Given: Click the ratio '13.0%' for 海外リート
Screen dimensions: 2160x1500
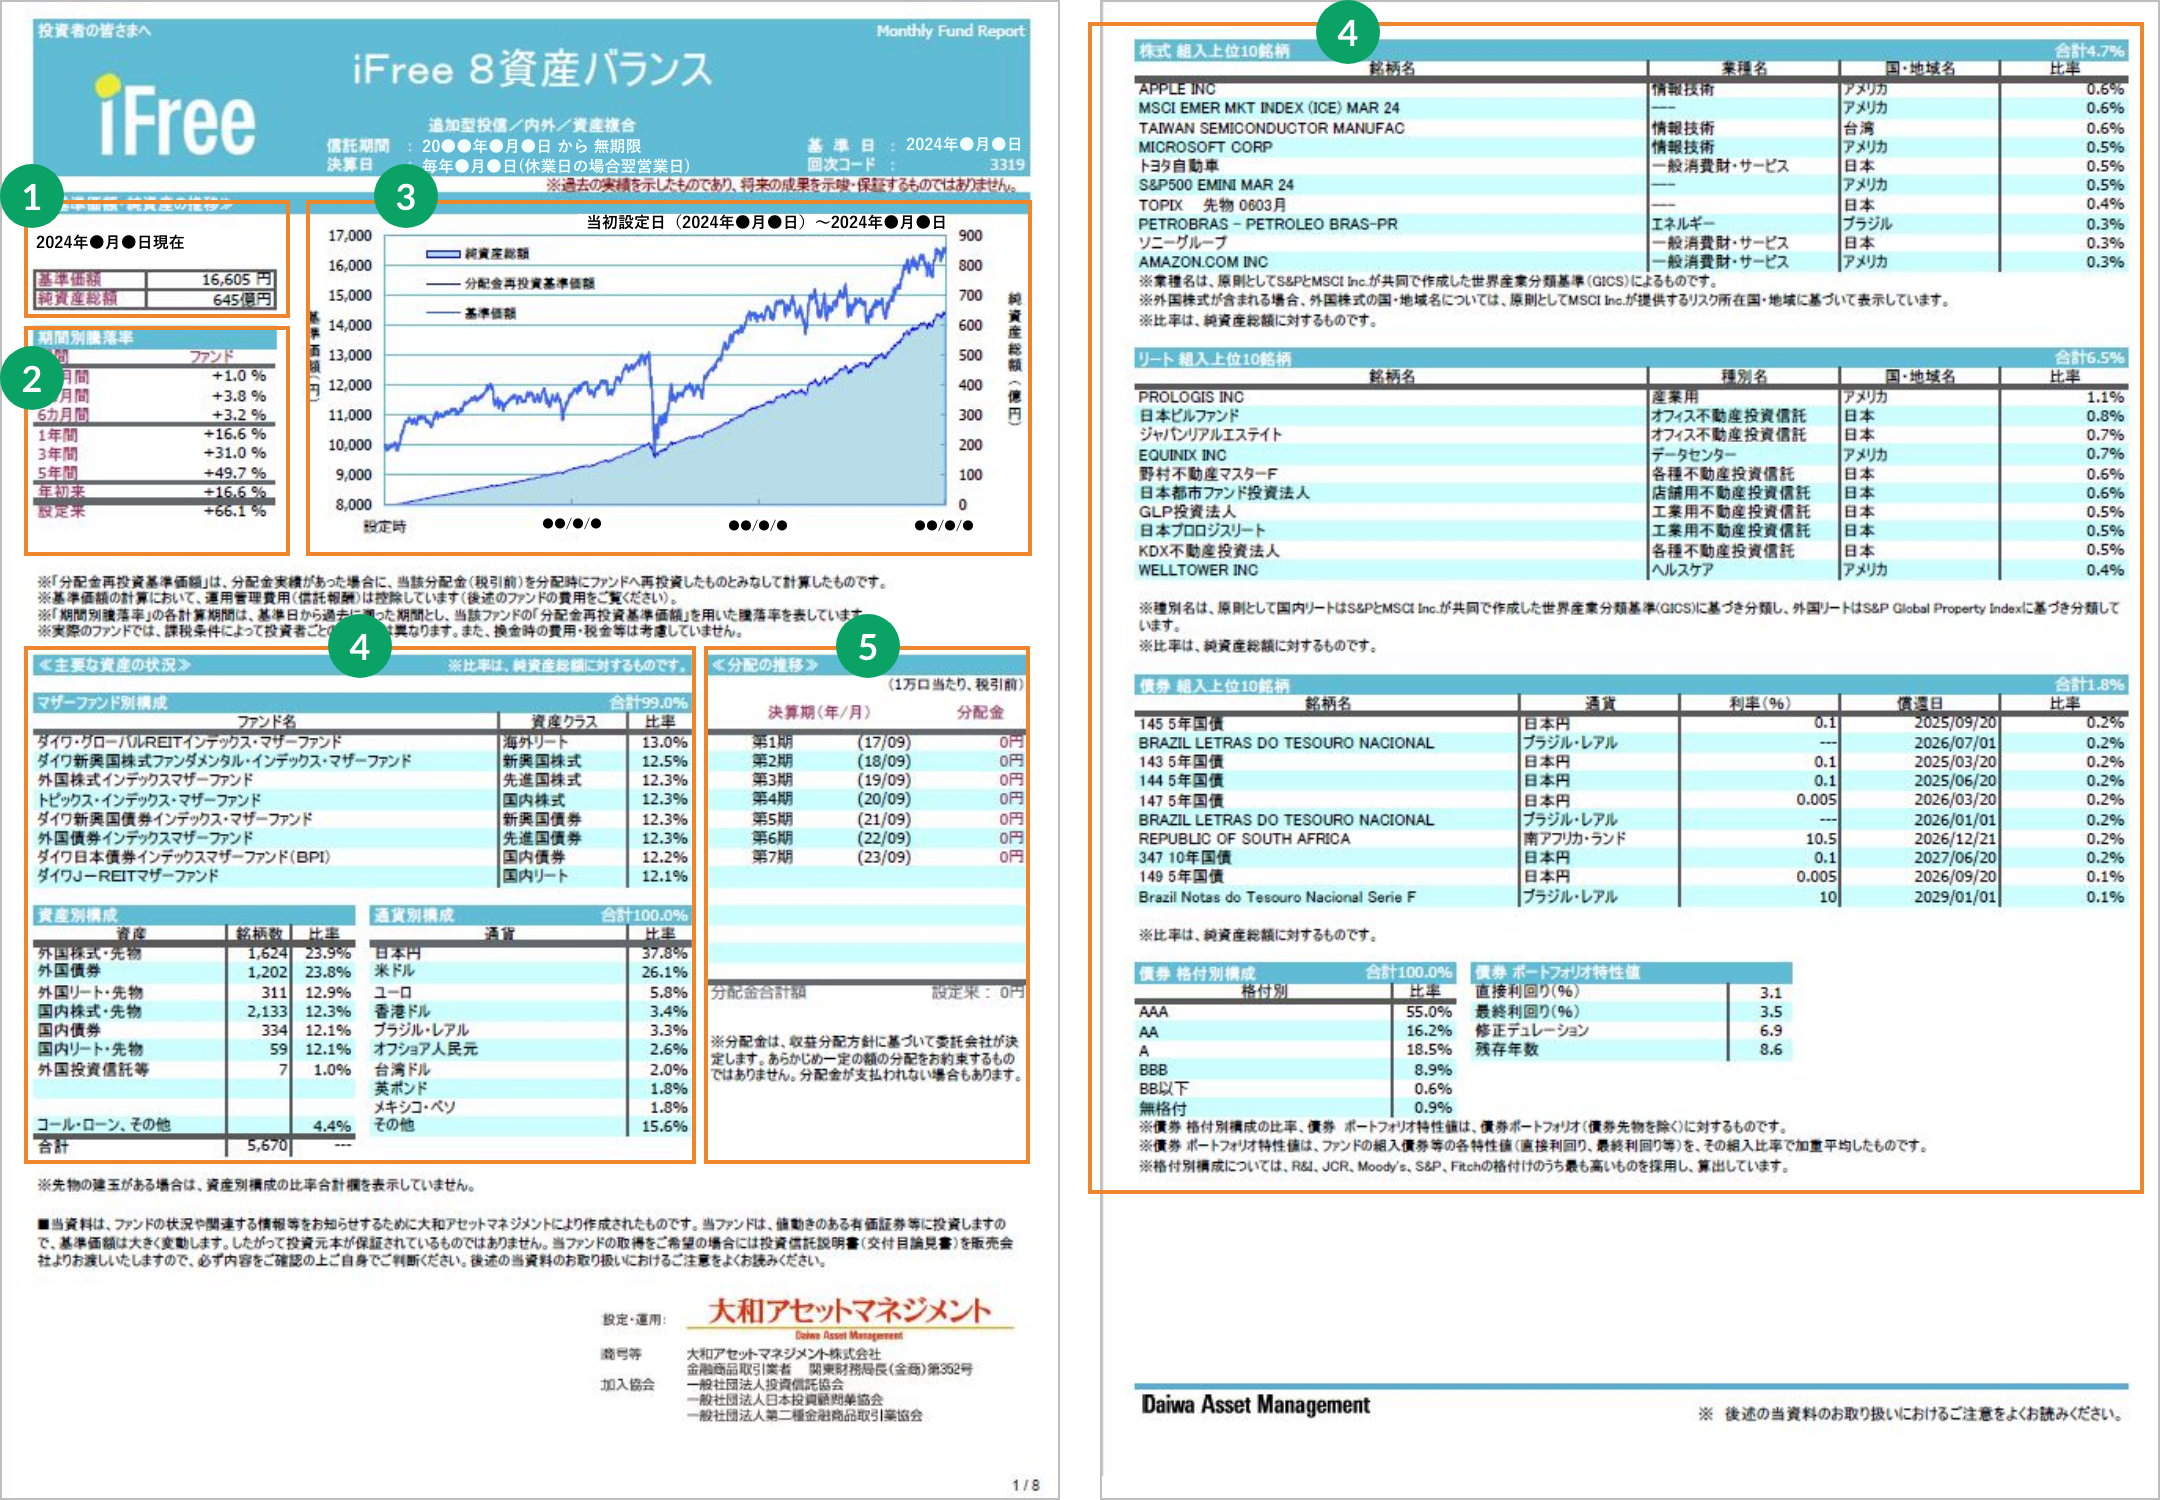Looking at the screenshot, I should [x=664, y=742].
